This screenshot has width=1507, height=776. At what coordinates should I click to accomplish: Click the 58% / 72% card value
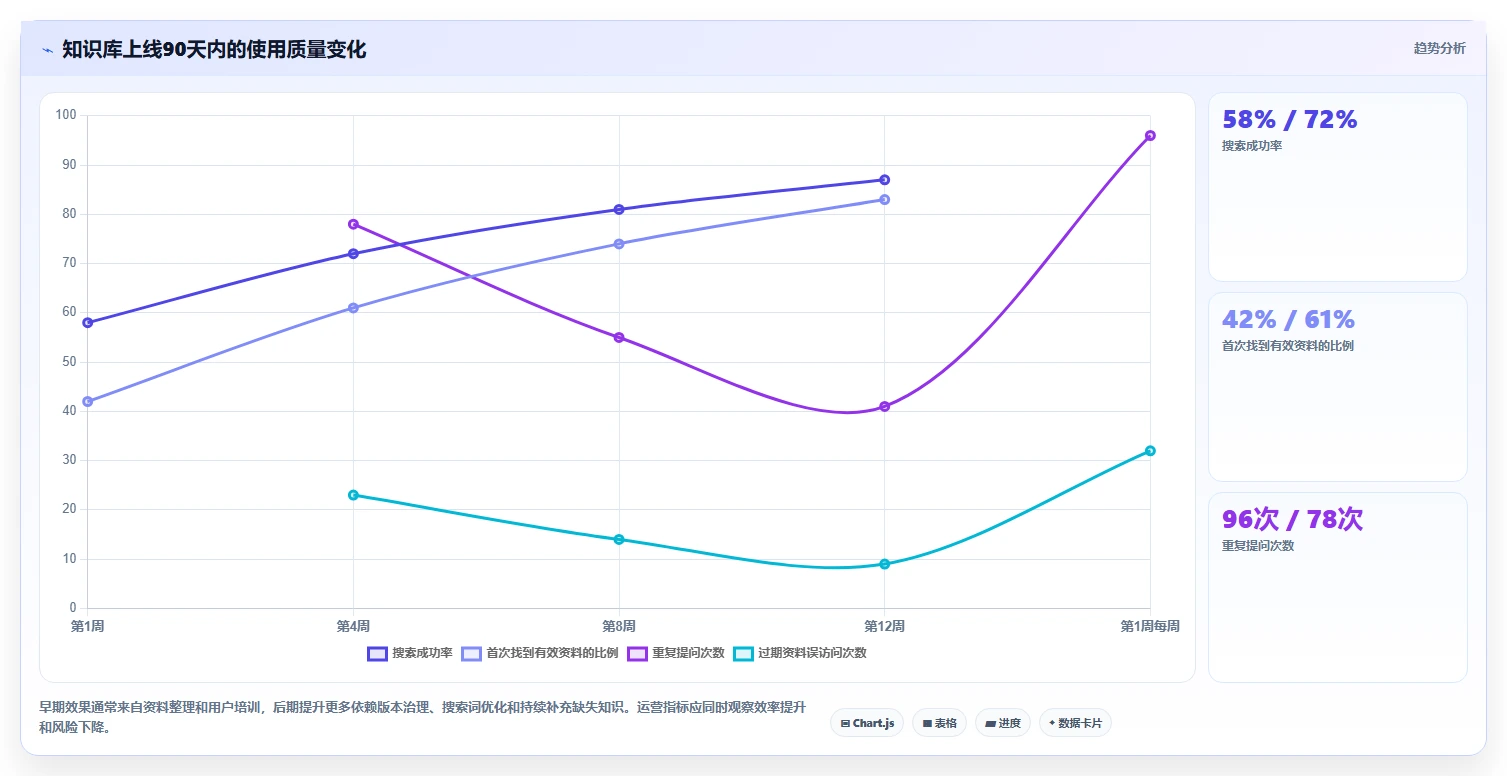tap(1289, 120)
